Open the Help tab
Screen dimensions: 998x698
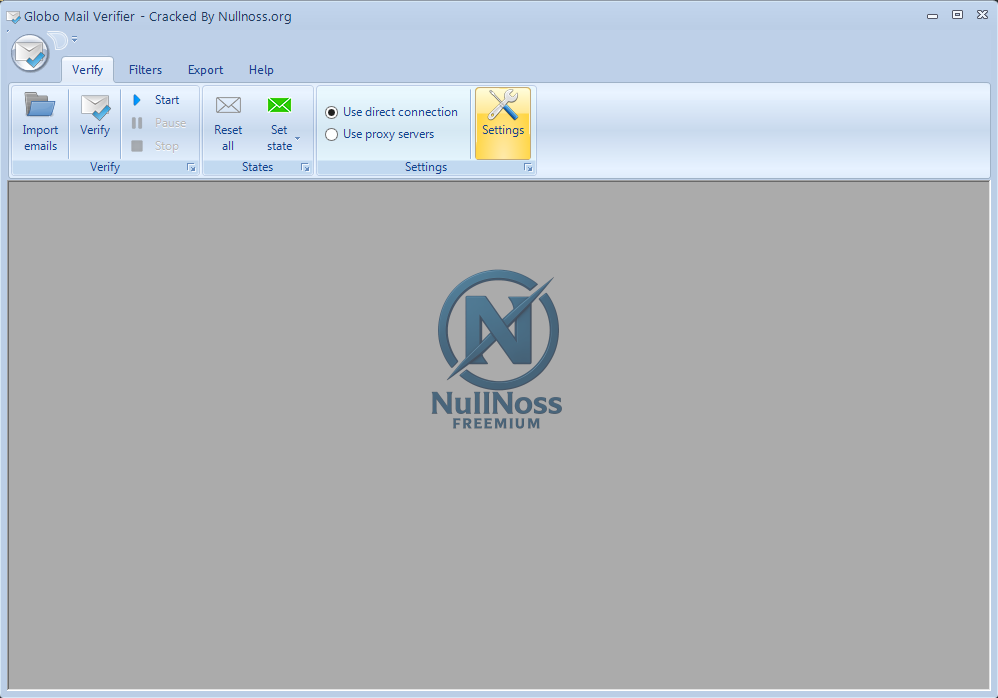click(x=261, y=70)
